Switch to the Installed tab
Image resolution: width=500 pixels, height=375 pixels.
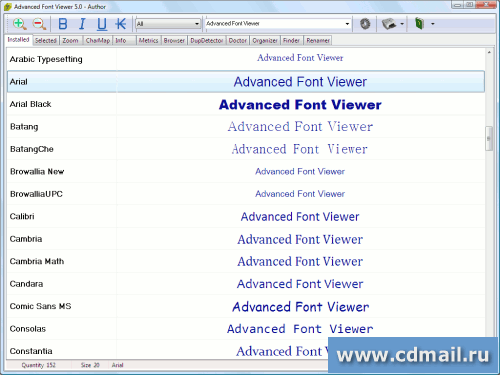click(18, 40)
